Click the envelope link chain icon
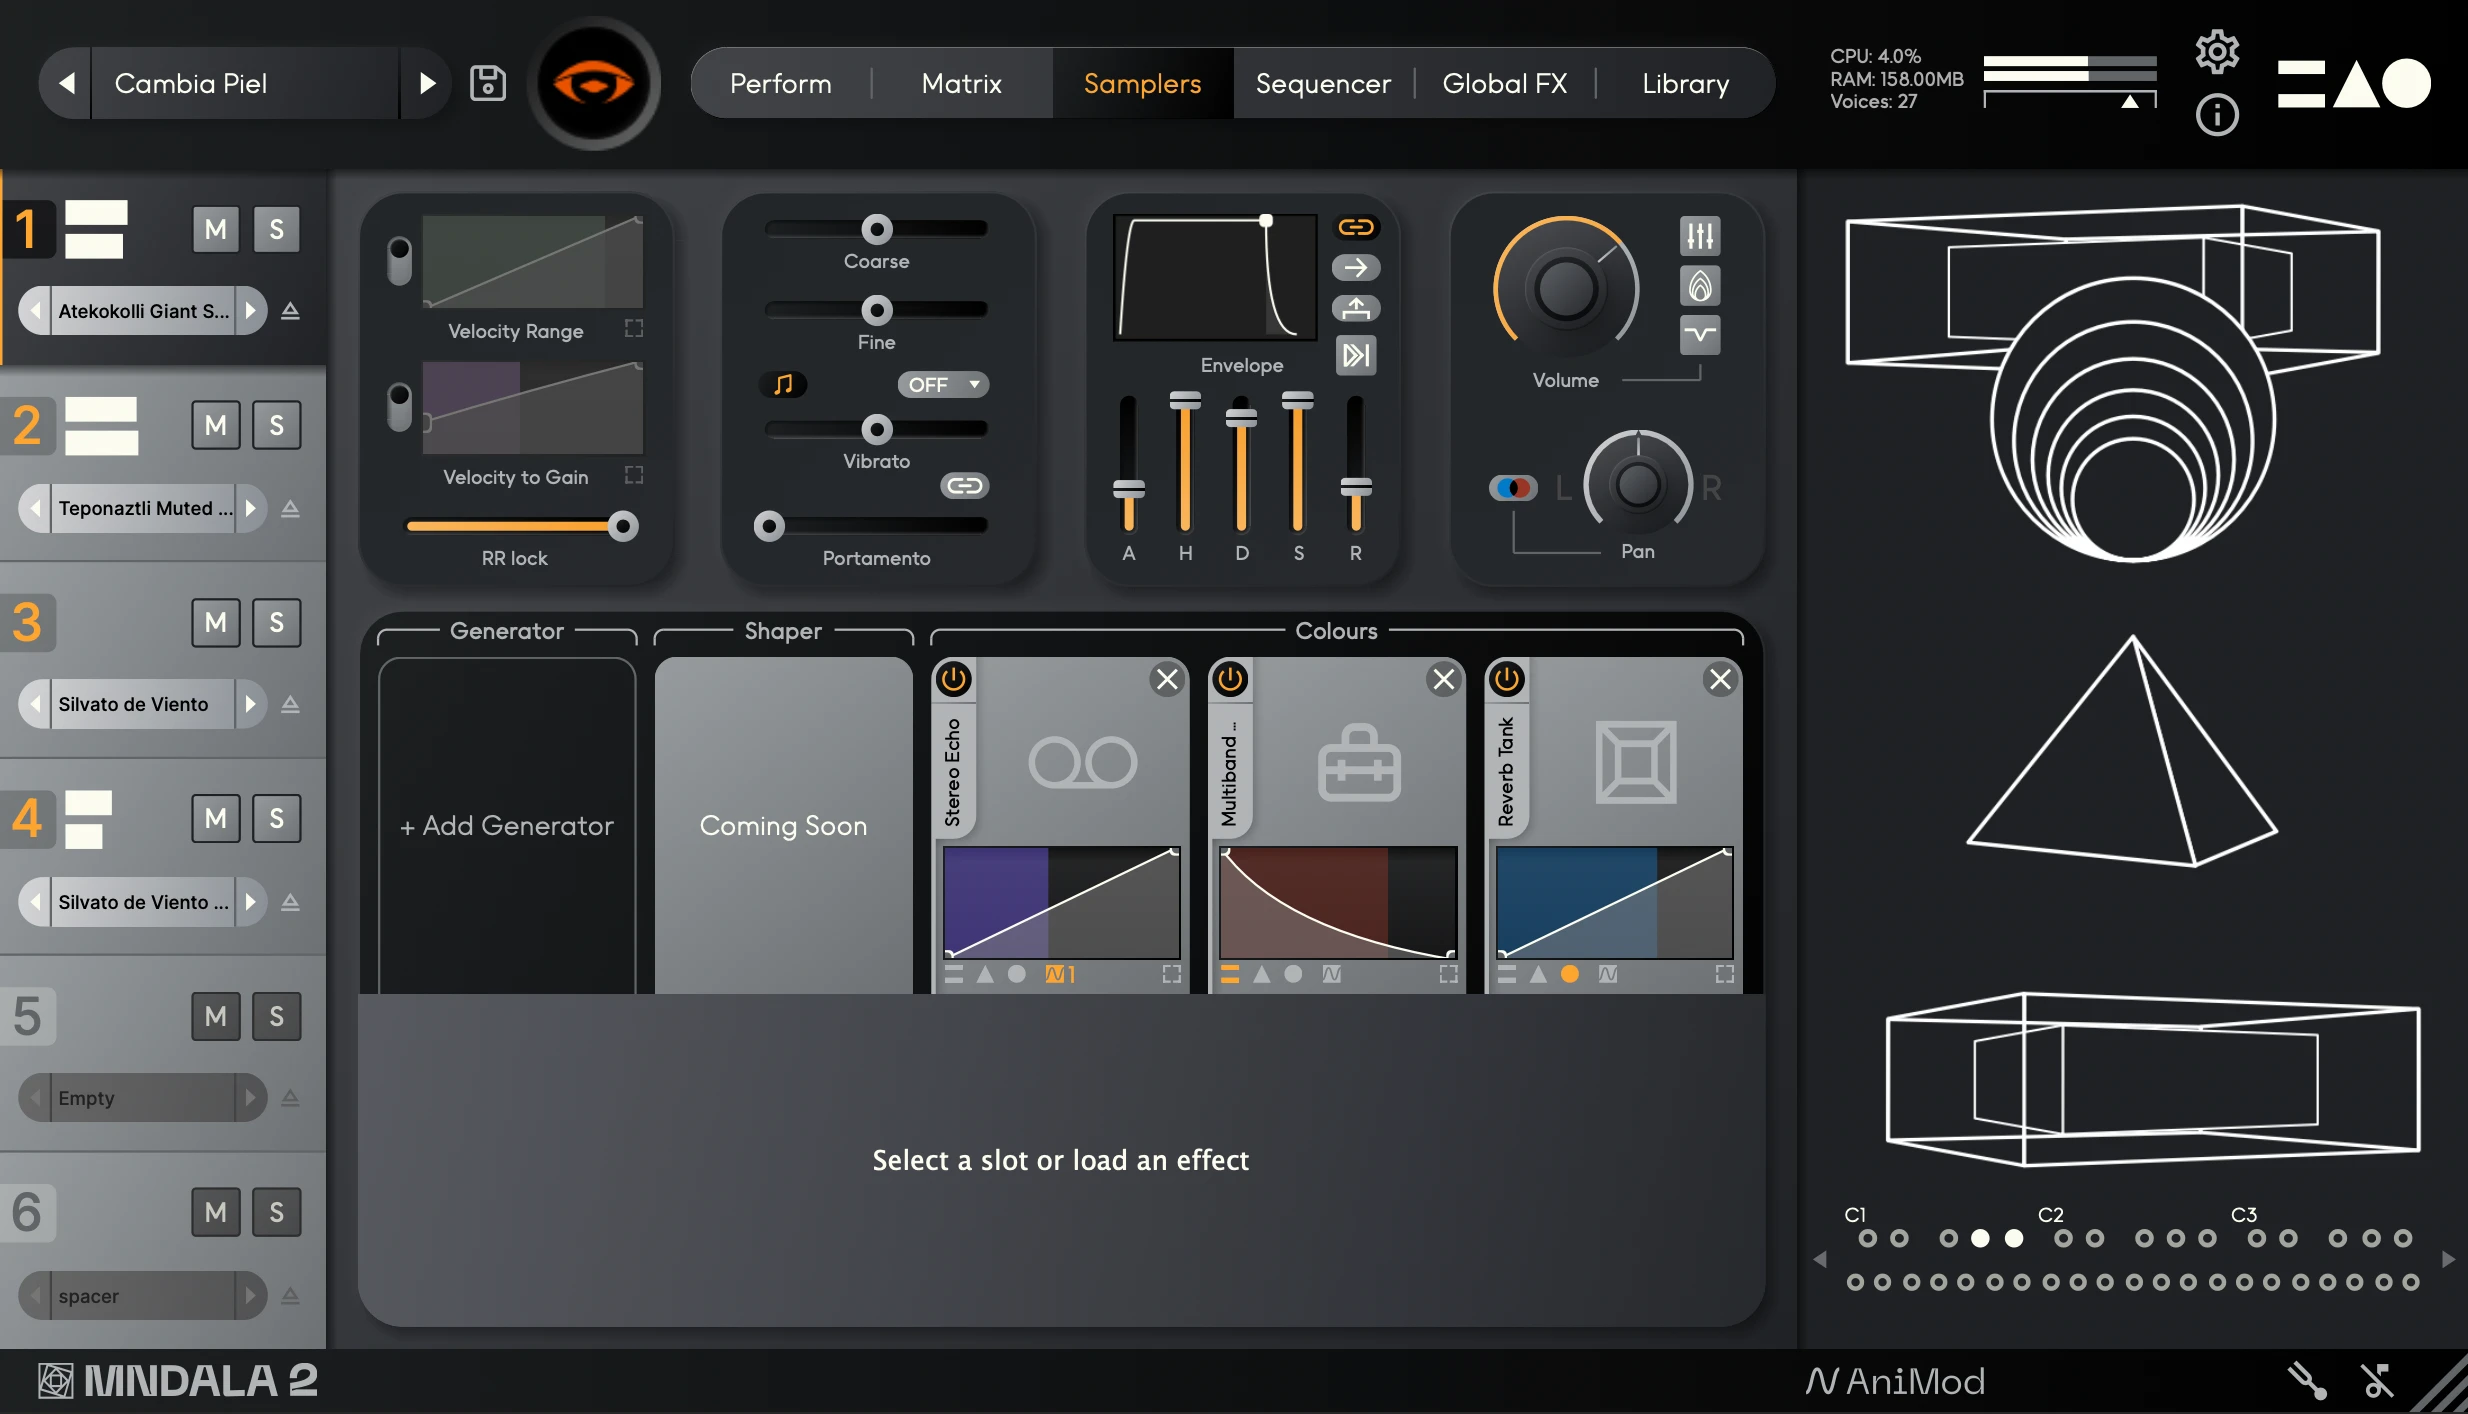 tap(1355, 227)
